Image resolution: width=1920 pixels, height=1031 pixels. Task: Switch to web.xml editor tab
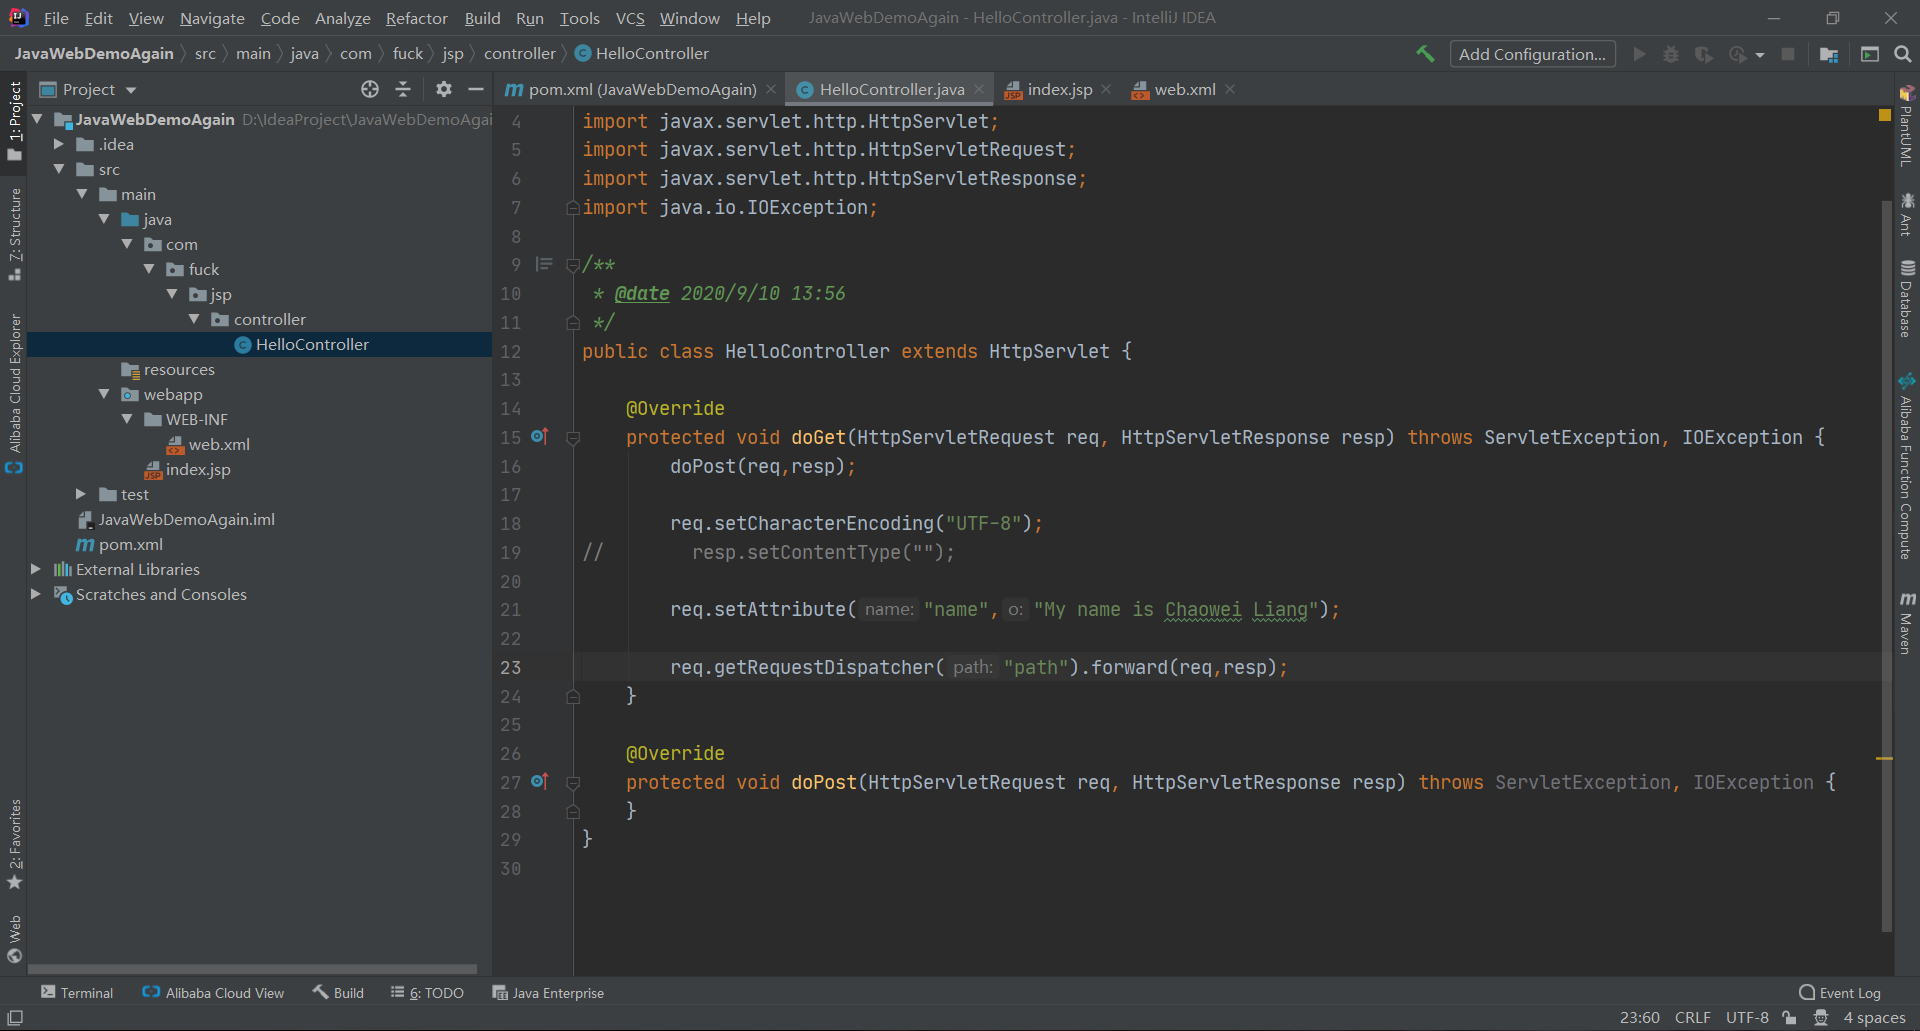tap(1185, 89)
